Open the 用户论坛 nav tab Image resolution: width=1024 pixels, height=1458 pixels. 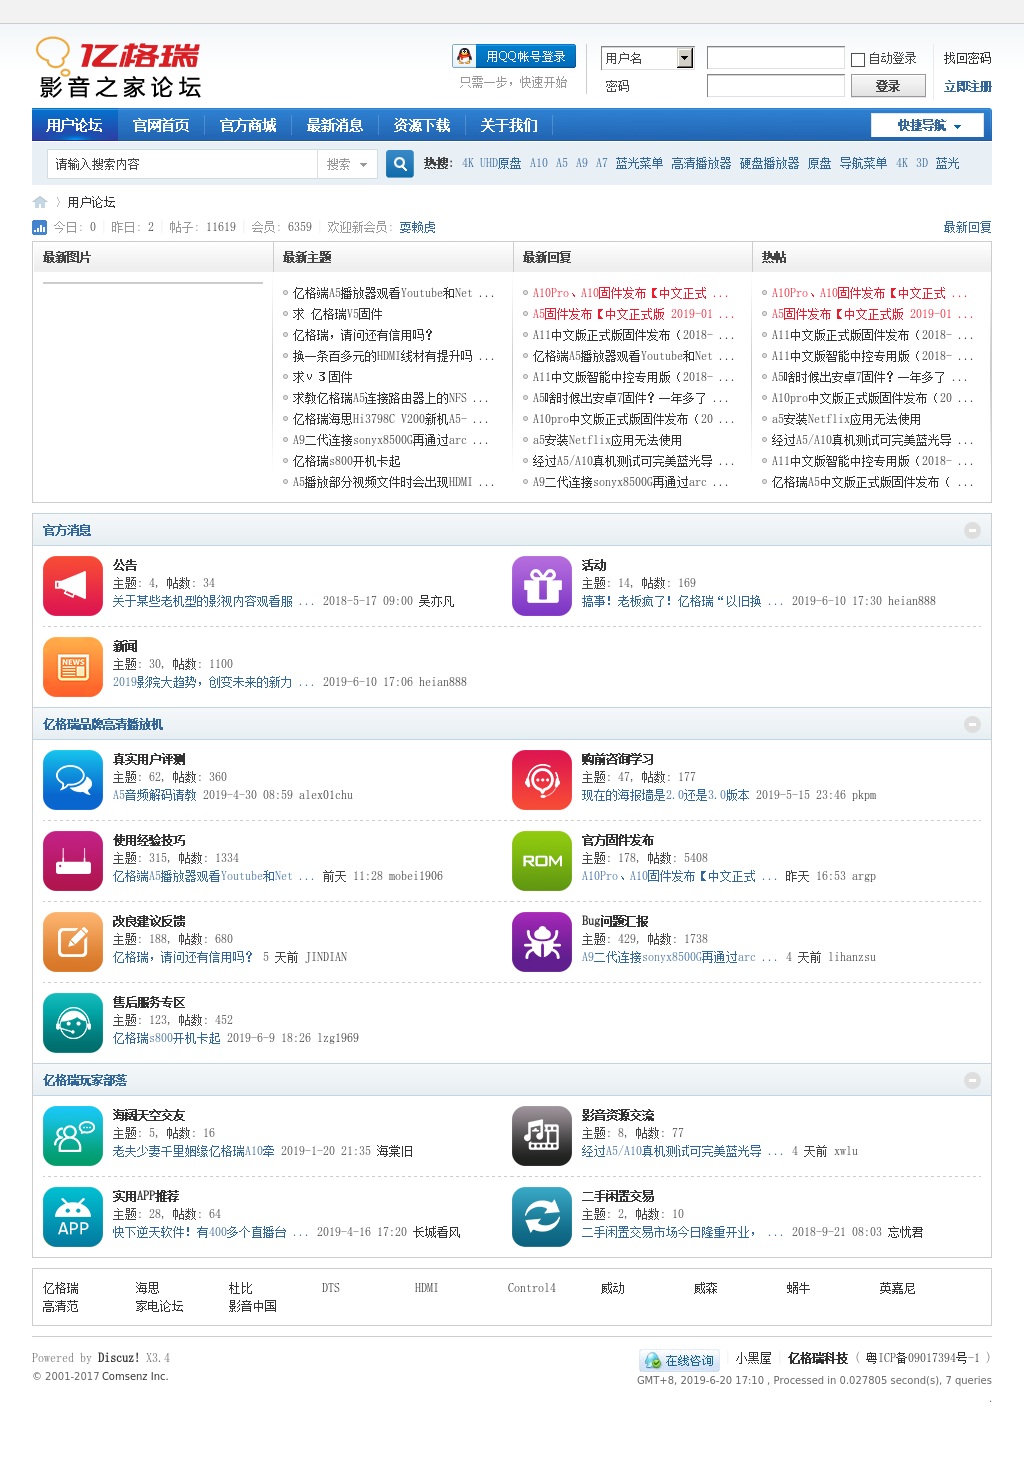point(74,125)
